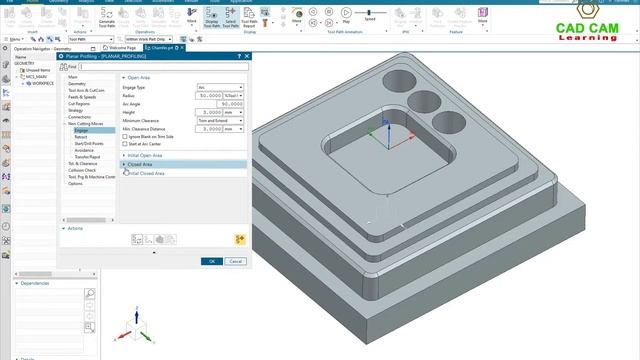The height and width of the screenshot is (360, 640).
Task: Click the Find binoculars icon in dialog
Action: [x=64, y=67]
